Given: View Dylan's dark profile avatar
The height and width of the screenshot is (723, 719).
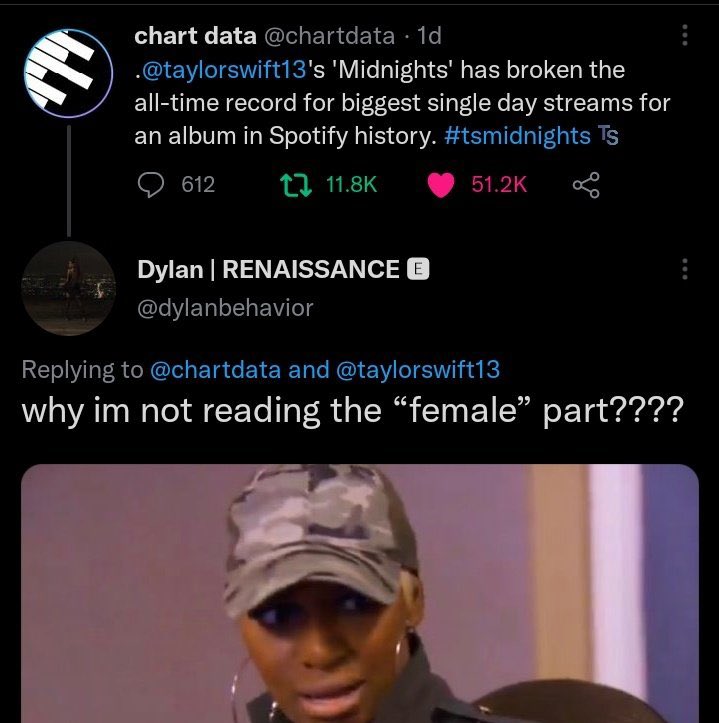Looking at the screenshot, I should pyautogui.click(x=69, y=288).
